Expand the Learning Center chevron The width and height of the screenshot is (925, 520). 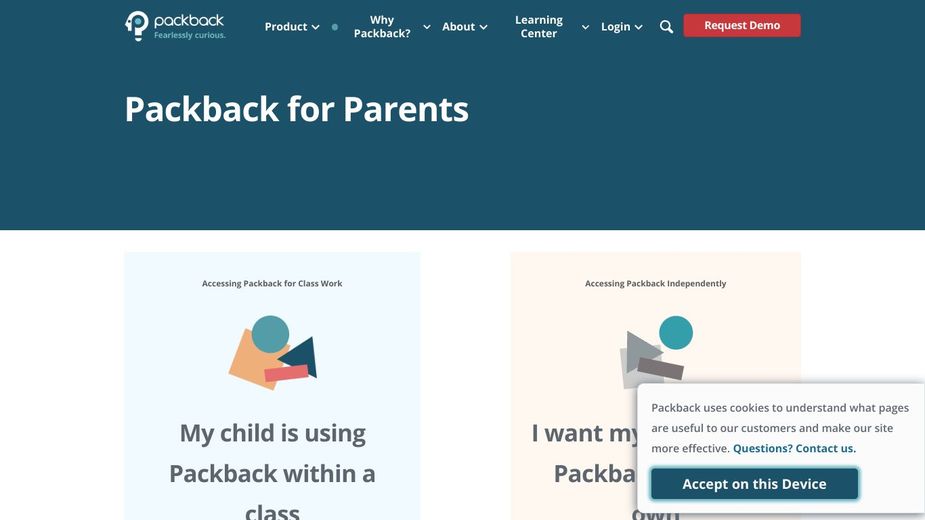pos(585,27)
